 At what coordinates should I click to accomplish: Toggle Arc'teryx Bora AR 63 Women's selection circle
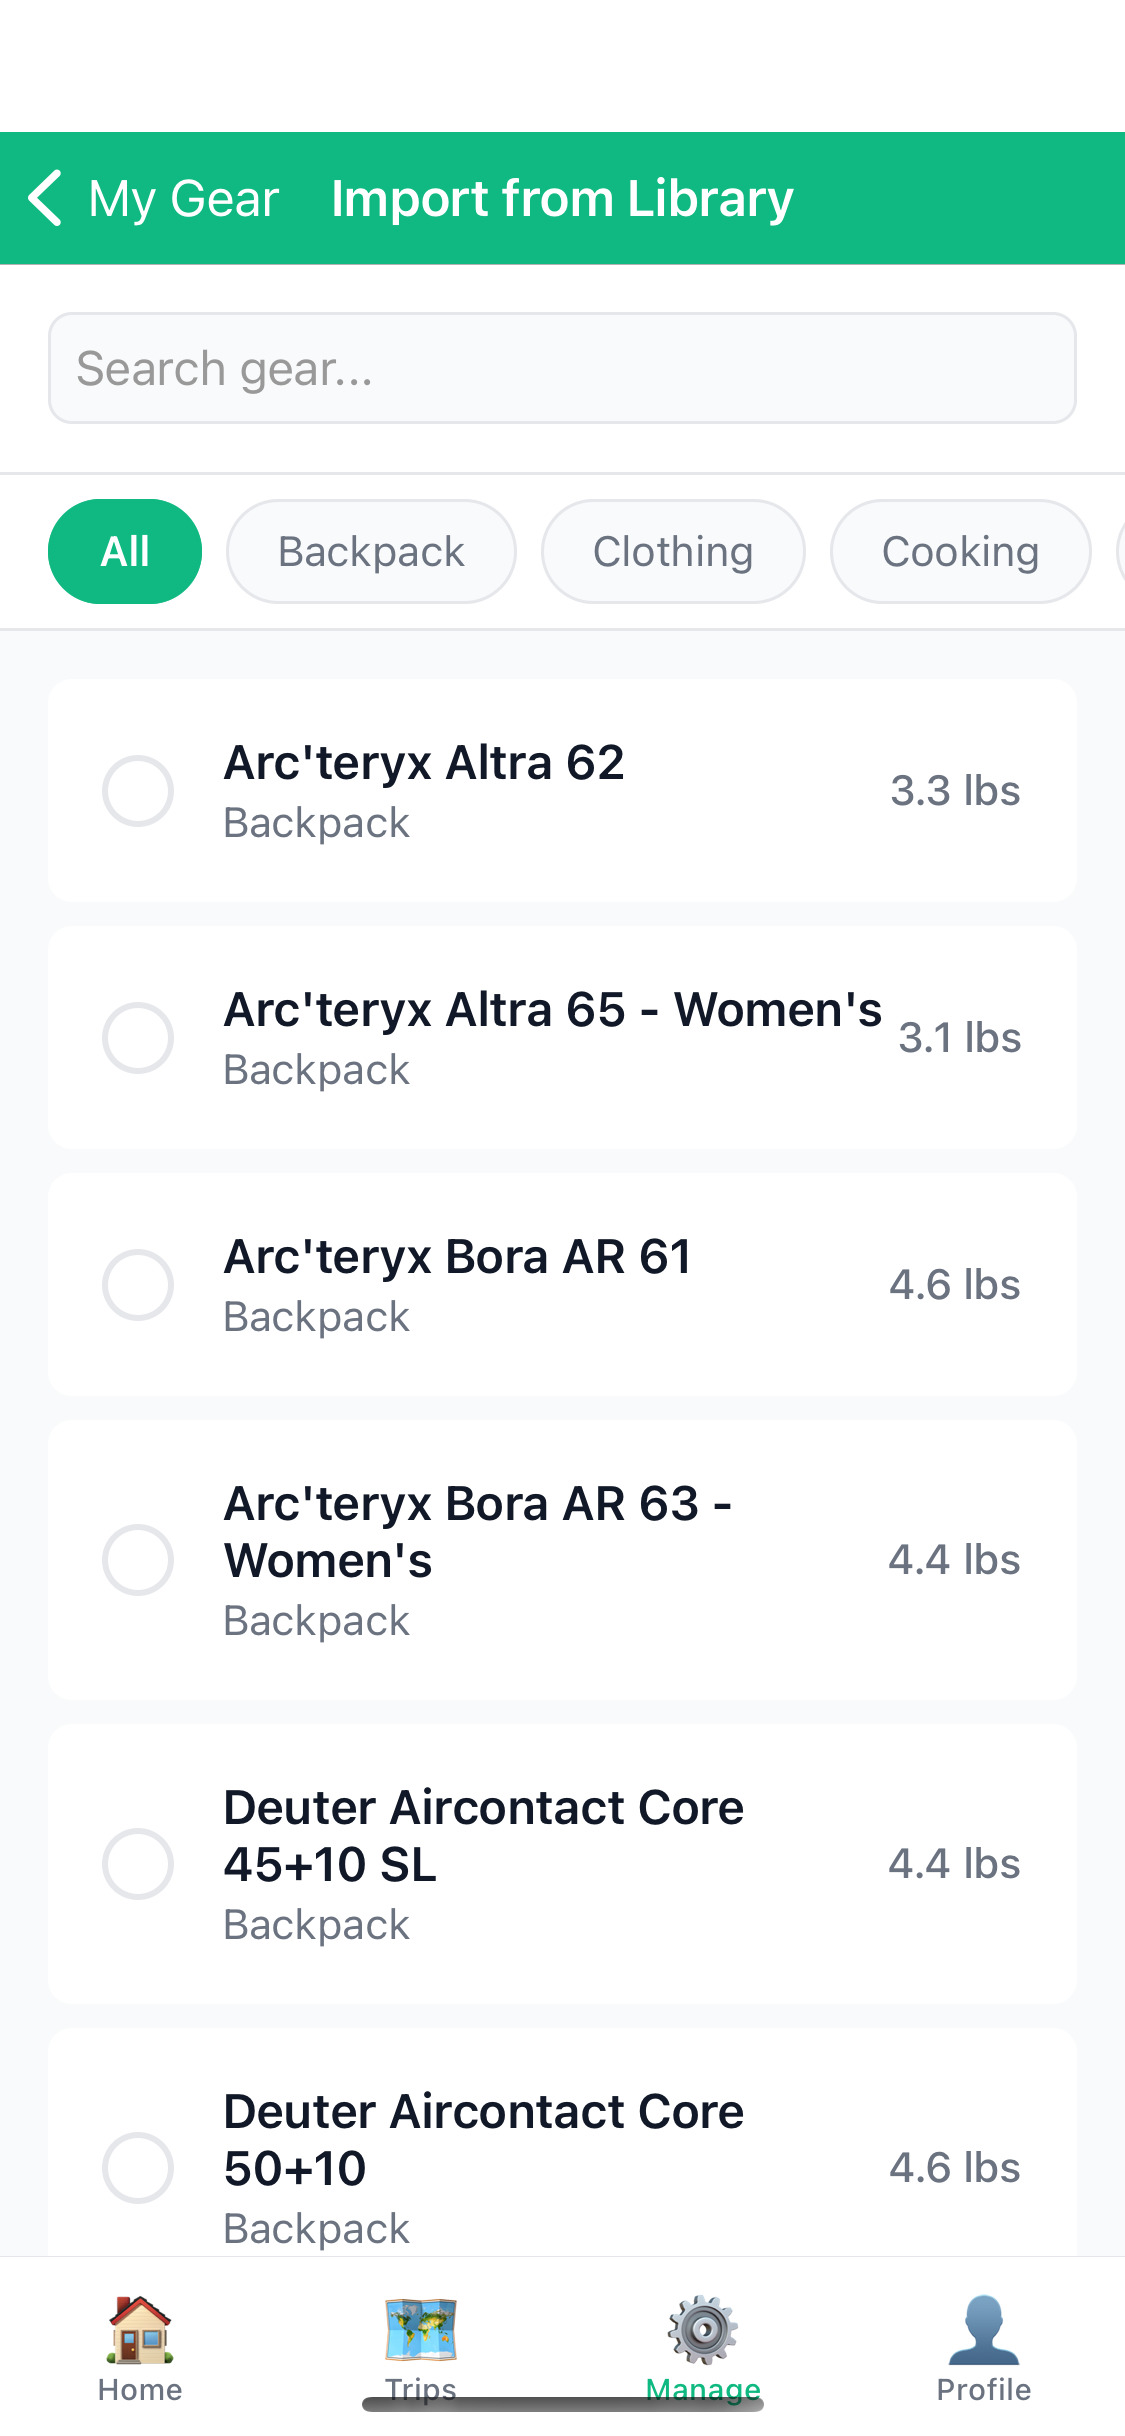(138, 1560)
